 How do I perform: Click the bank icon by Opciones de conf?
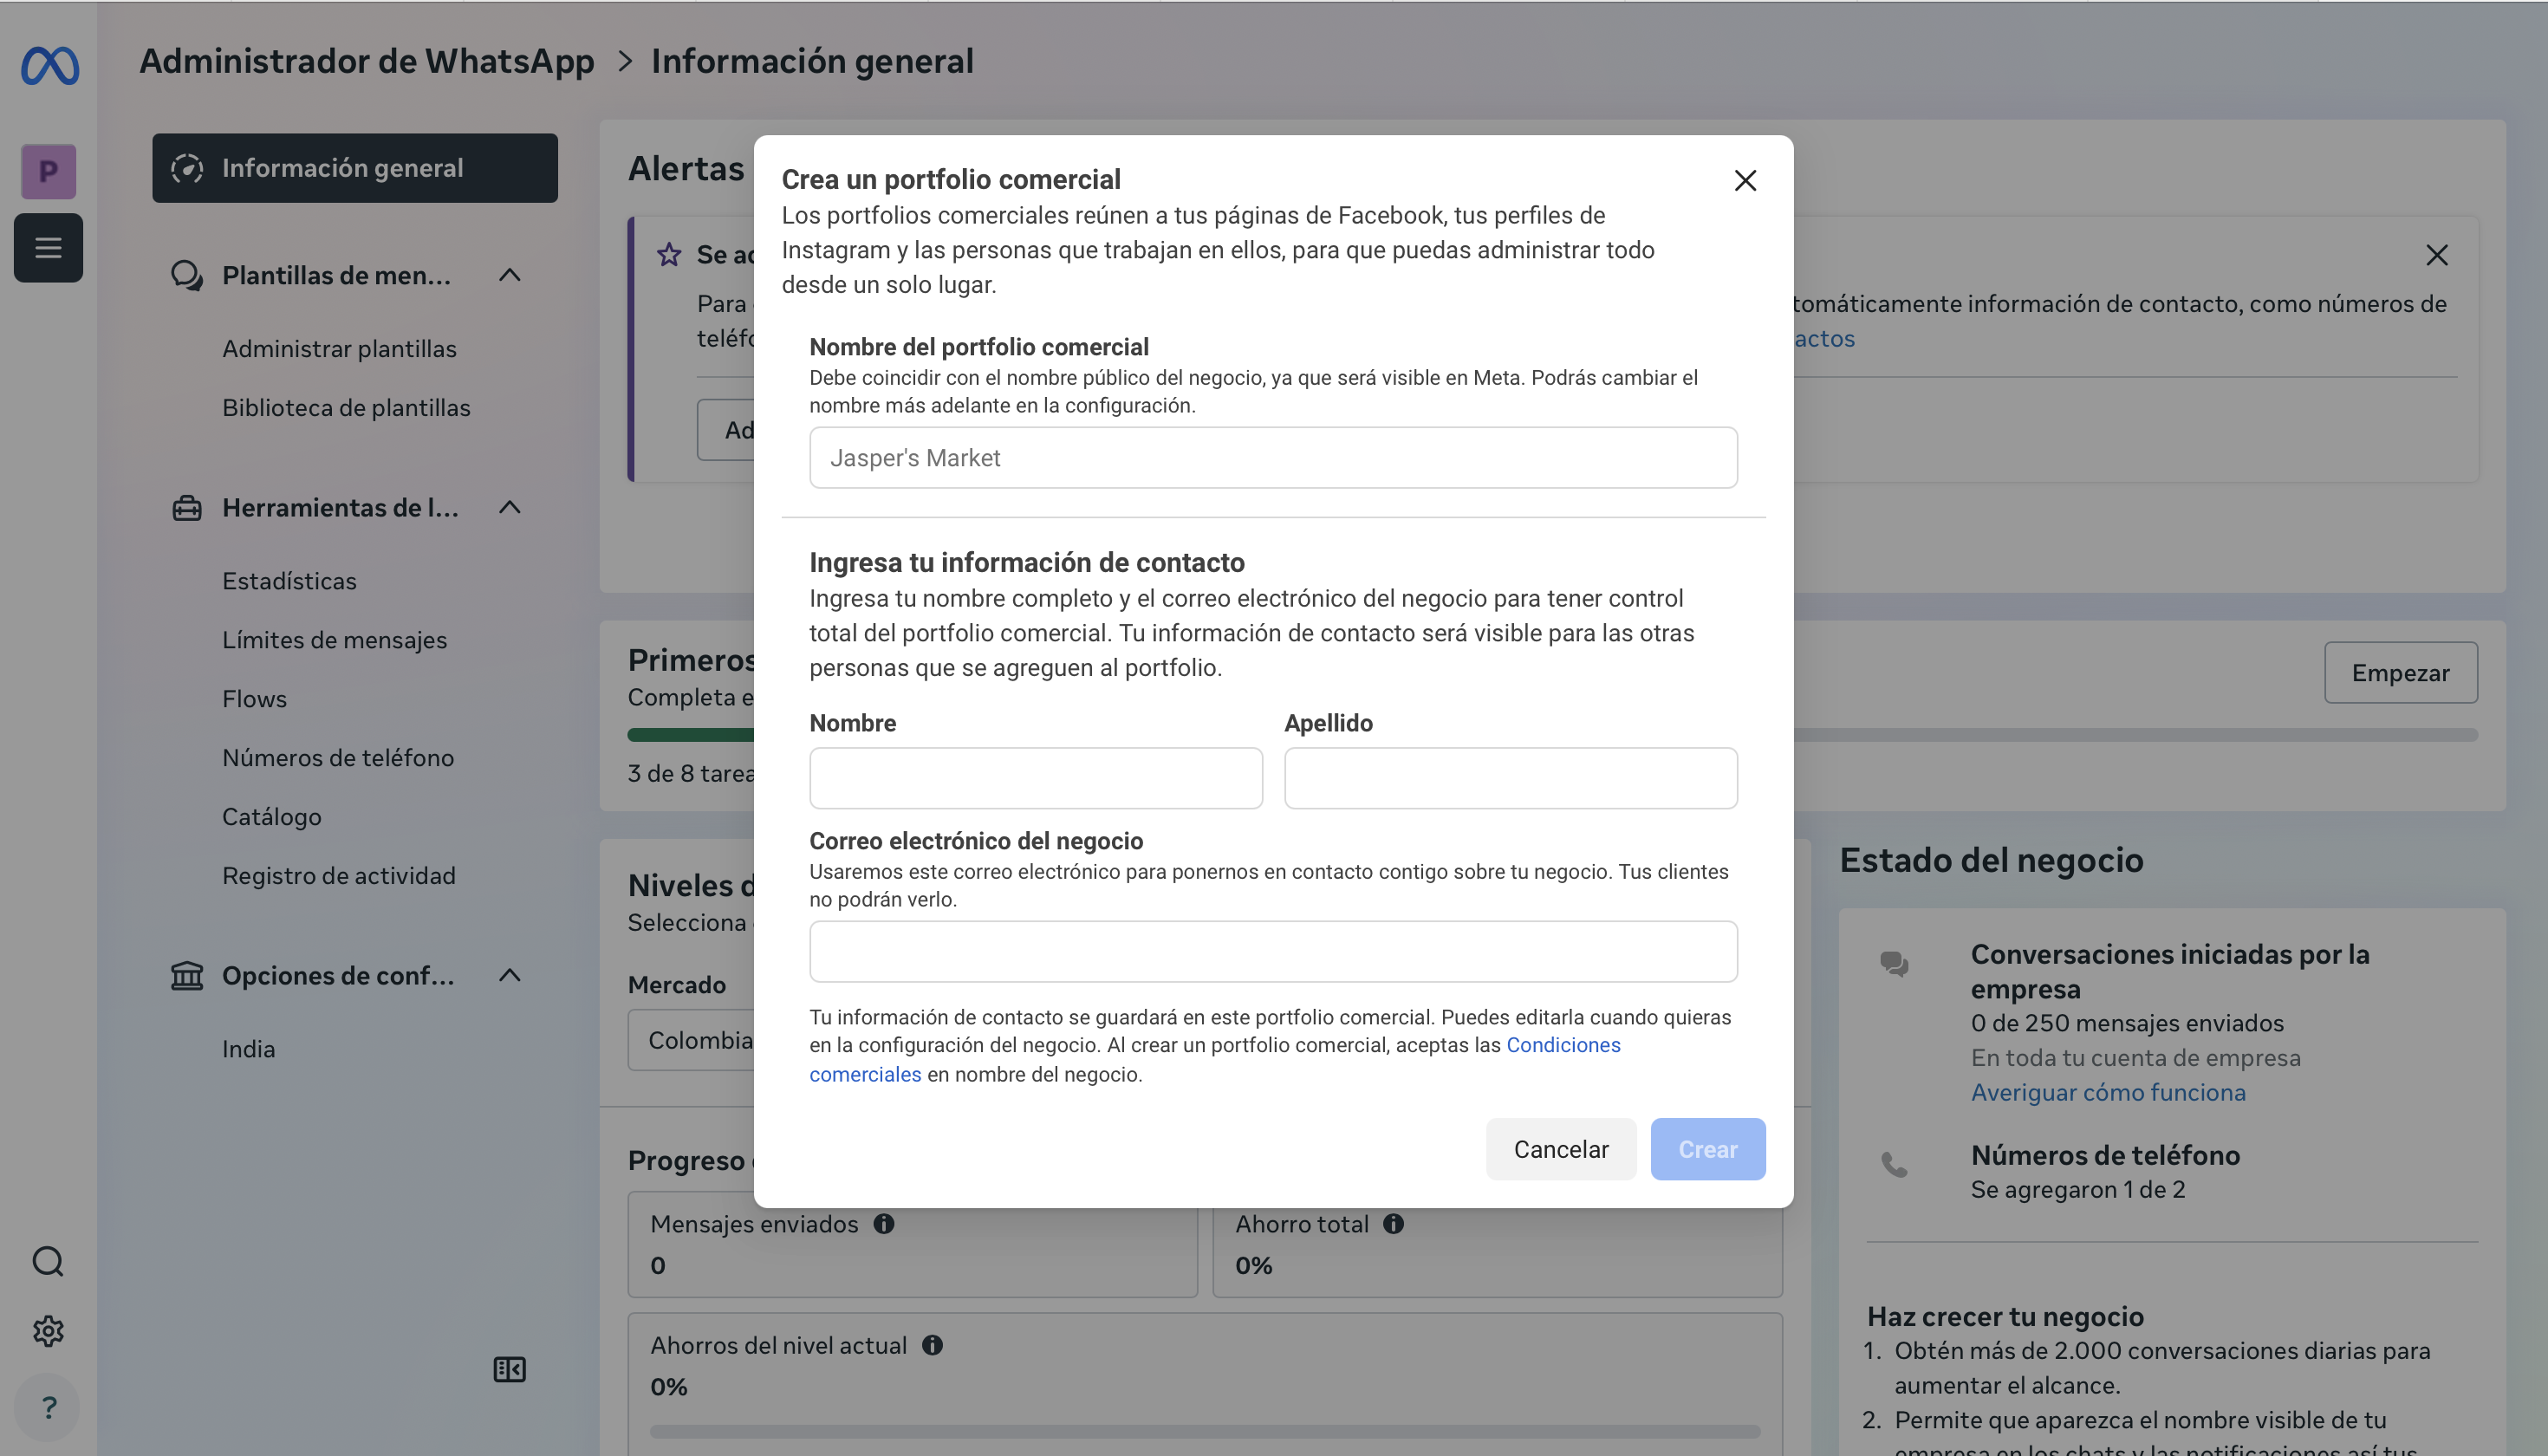(187, 975)
